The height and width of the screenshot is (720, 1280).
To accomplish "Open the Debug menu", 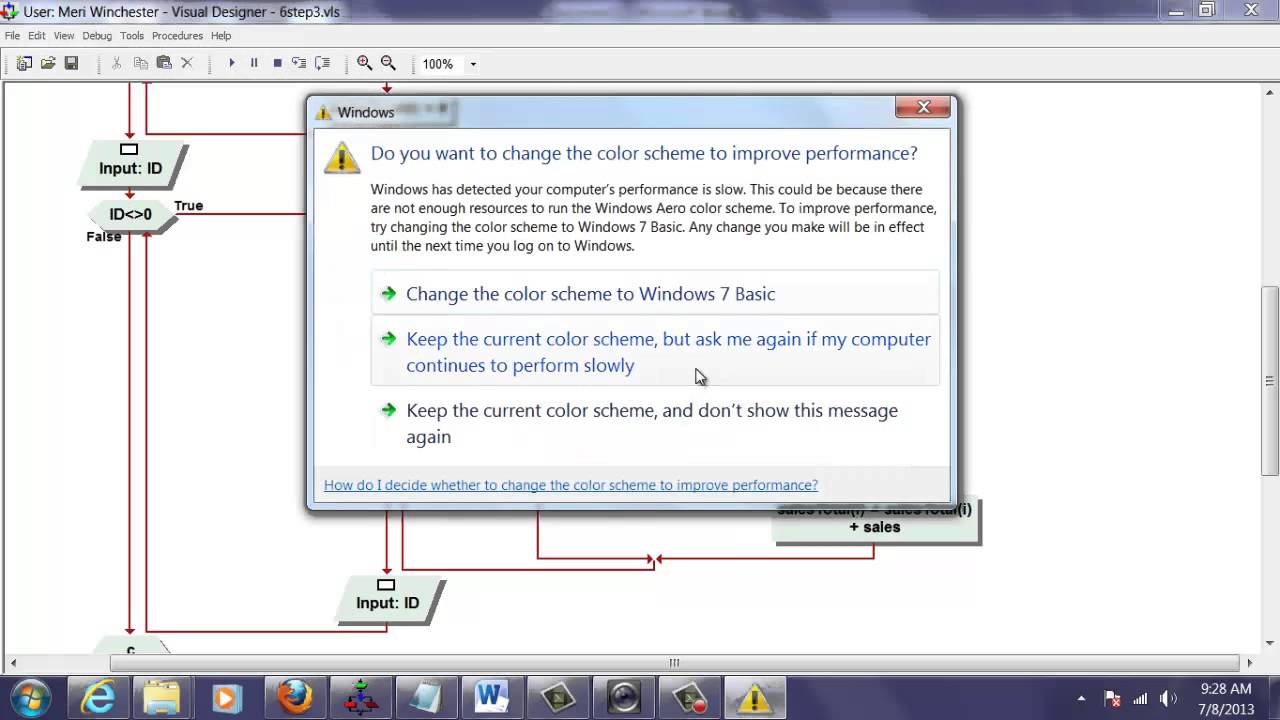I will coord(97,35).
